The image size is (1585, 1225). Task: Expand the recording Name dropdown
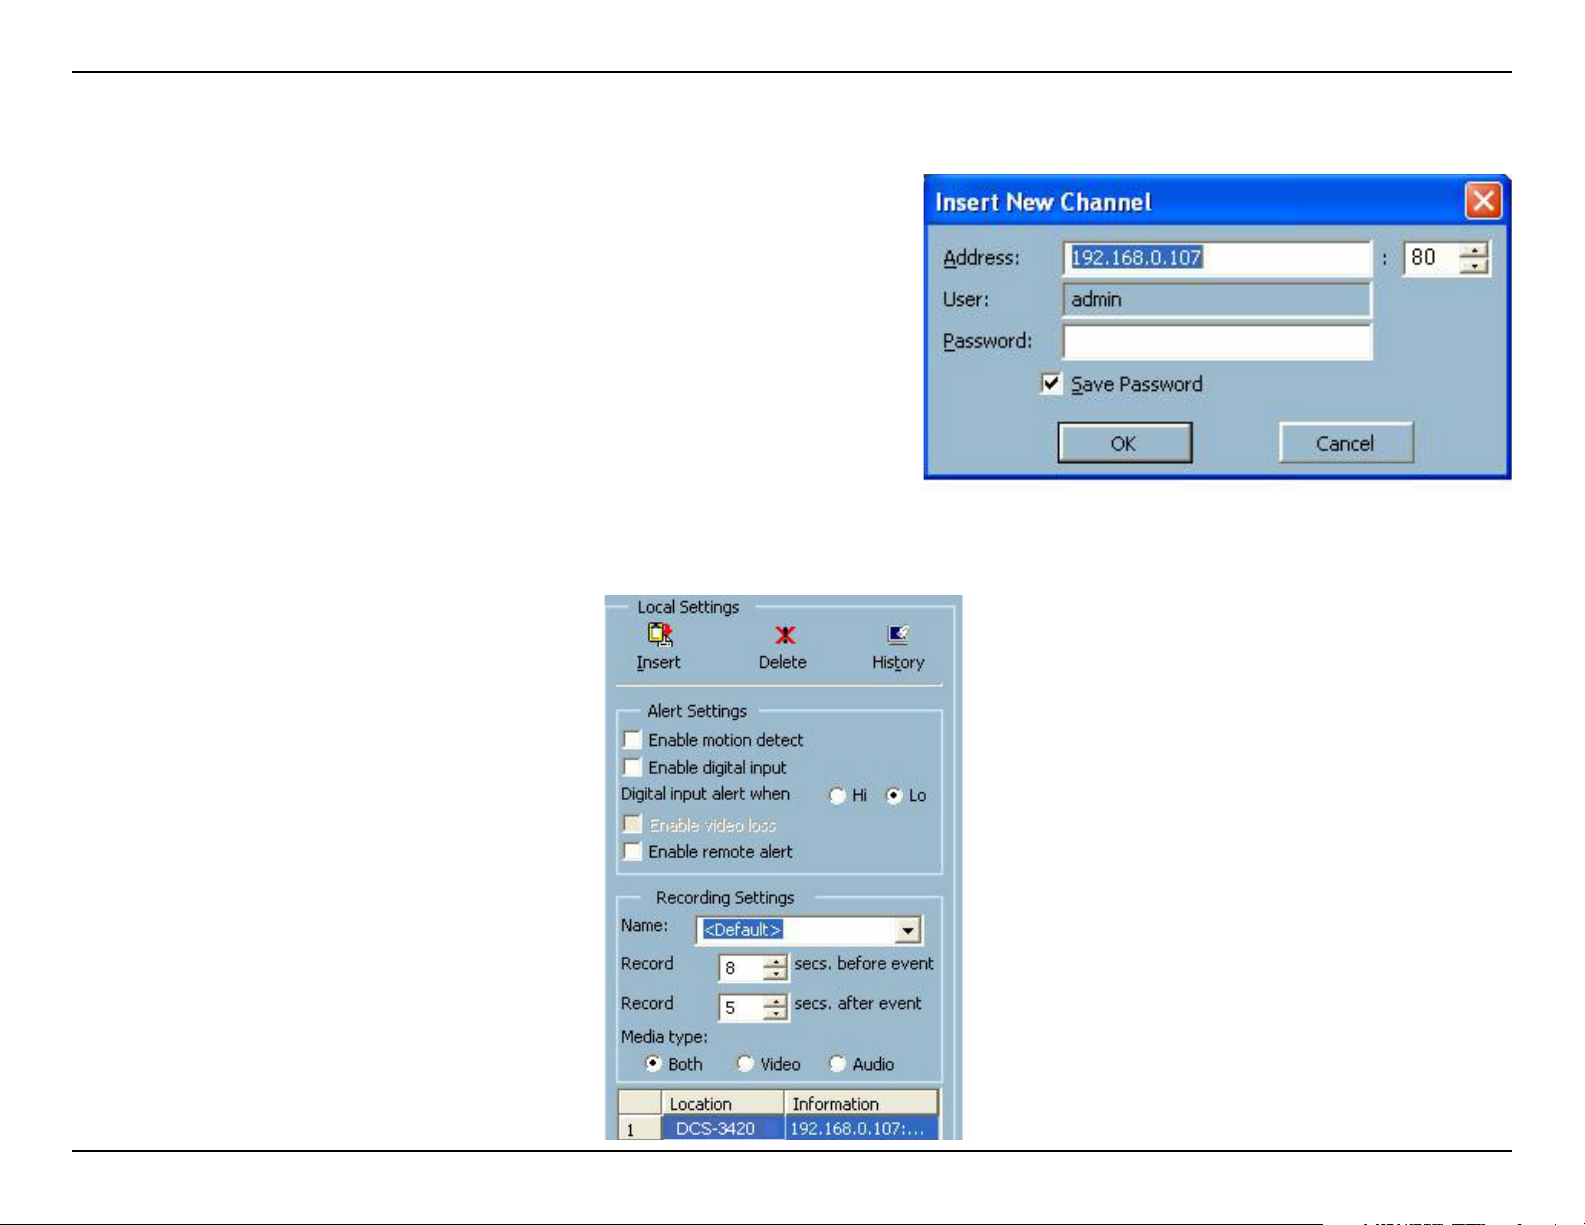pos(907,931)
